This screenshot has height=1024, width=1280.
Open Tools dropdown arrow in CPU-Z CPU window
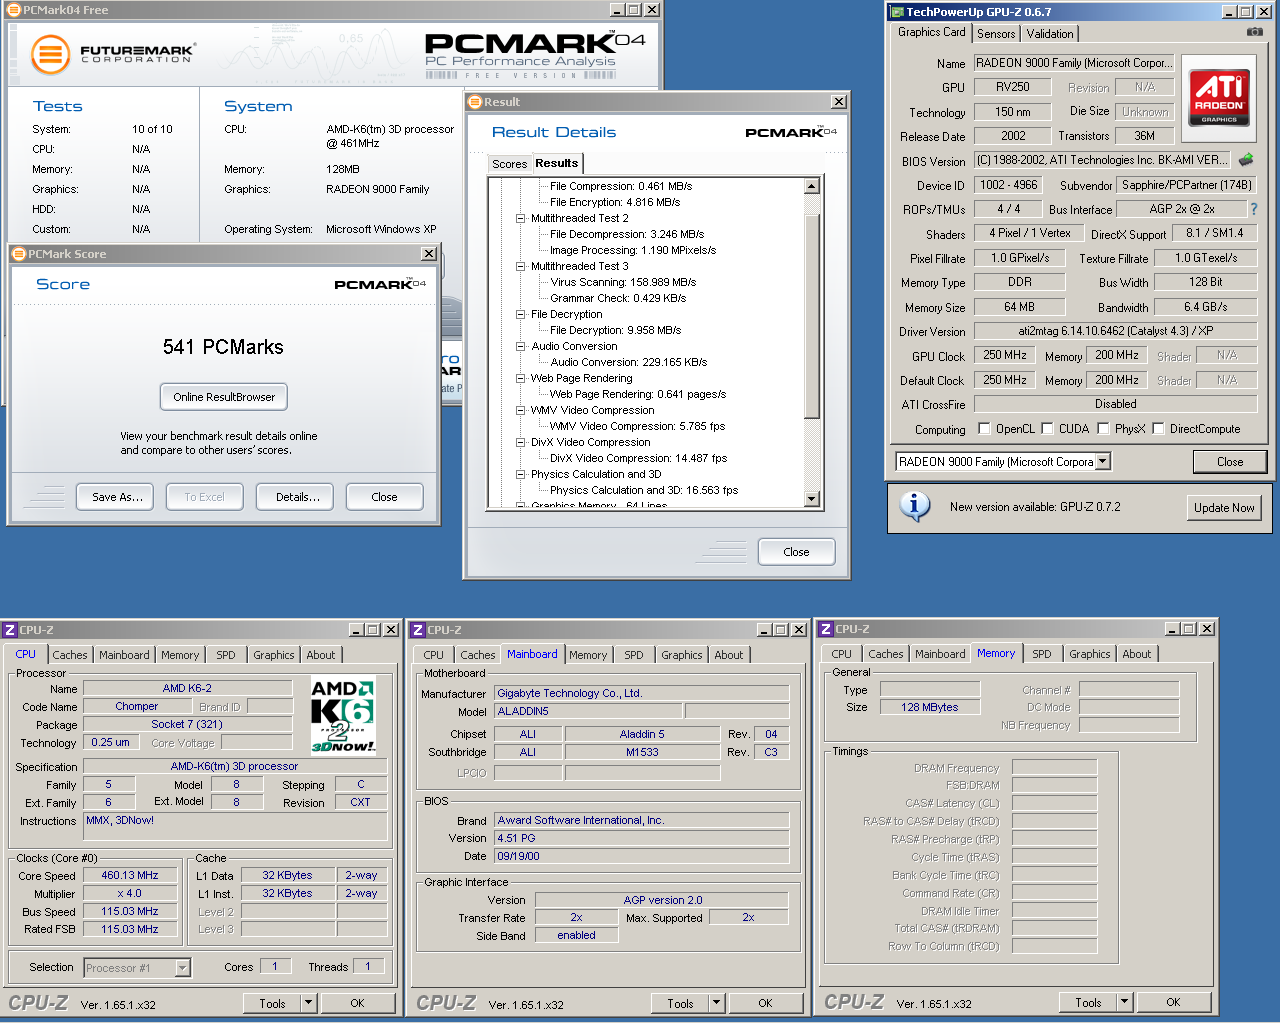point(308,1002)
